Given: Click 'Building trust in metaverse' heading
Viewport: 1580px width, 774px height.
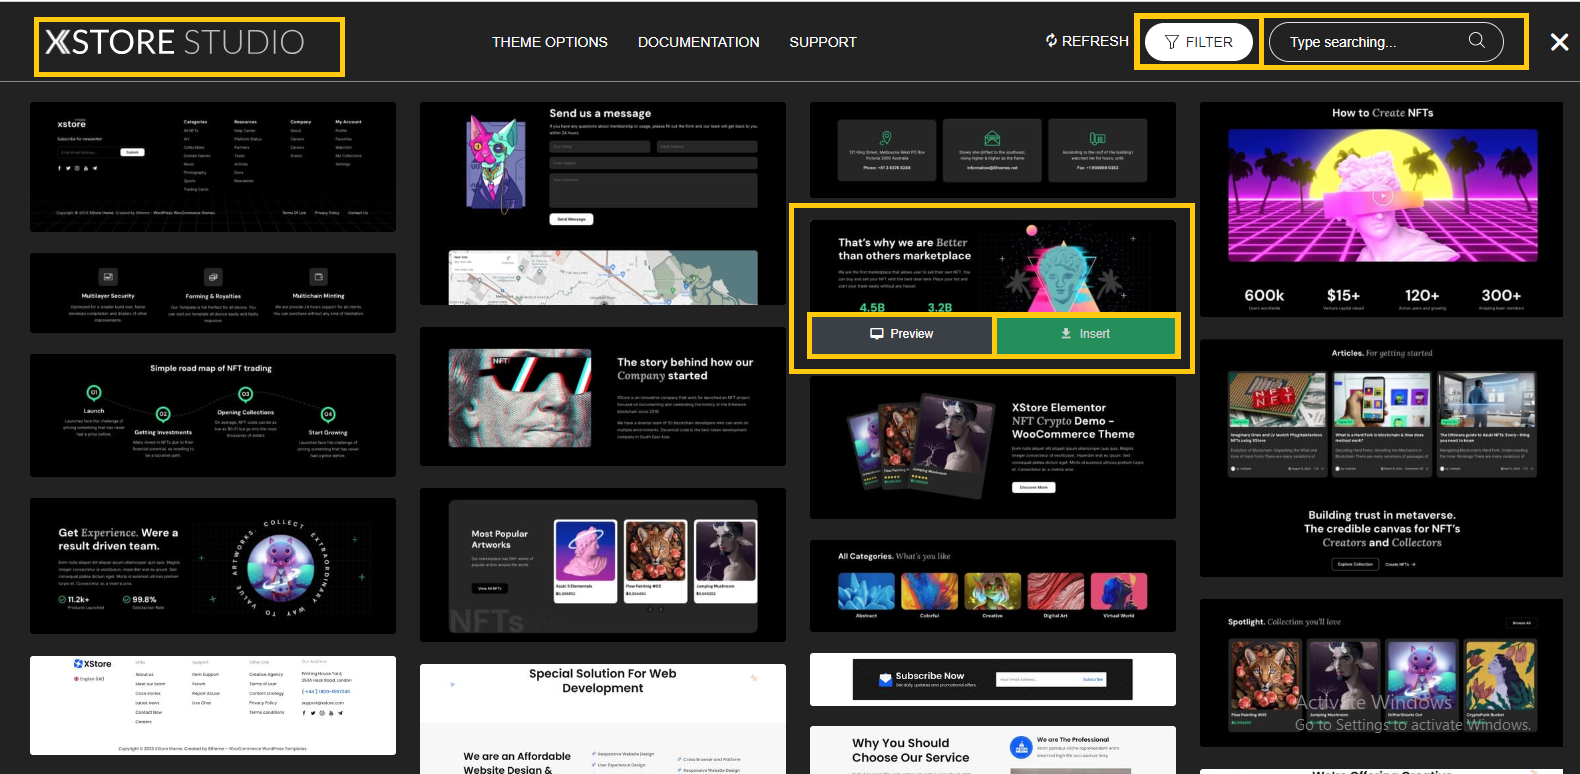Looking at the screenshot, I should coord(1381,515).
